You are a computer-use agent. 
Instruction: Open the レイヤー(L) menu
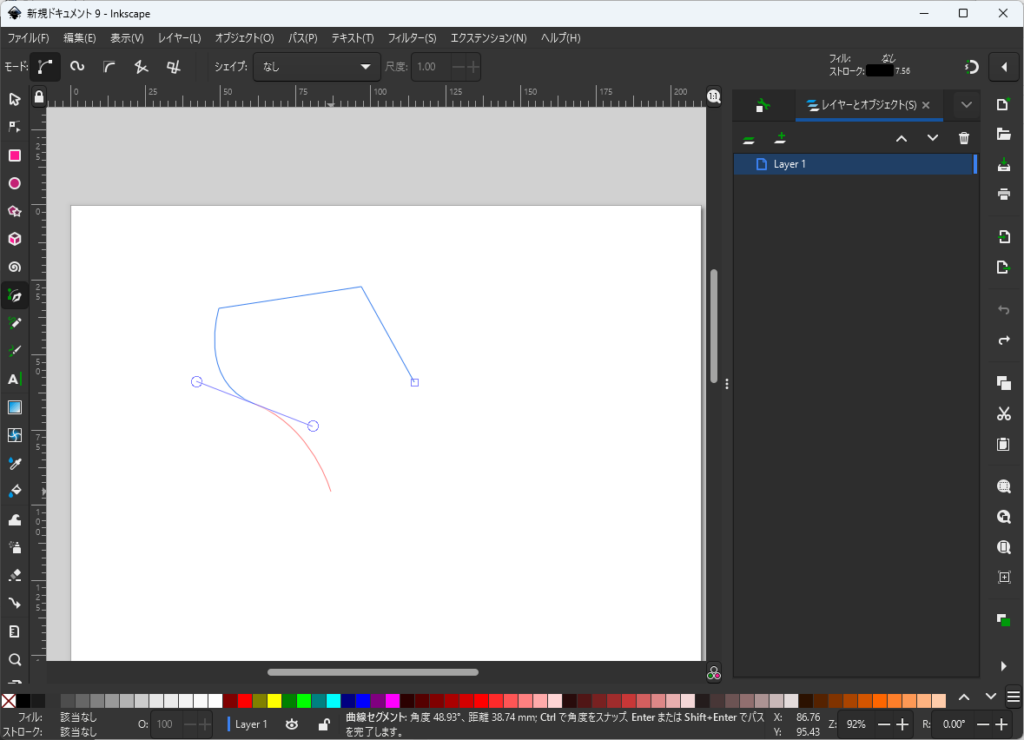[x=180, y=38]
